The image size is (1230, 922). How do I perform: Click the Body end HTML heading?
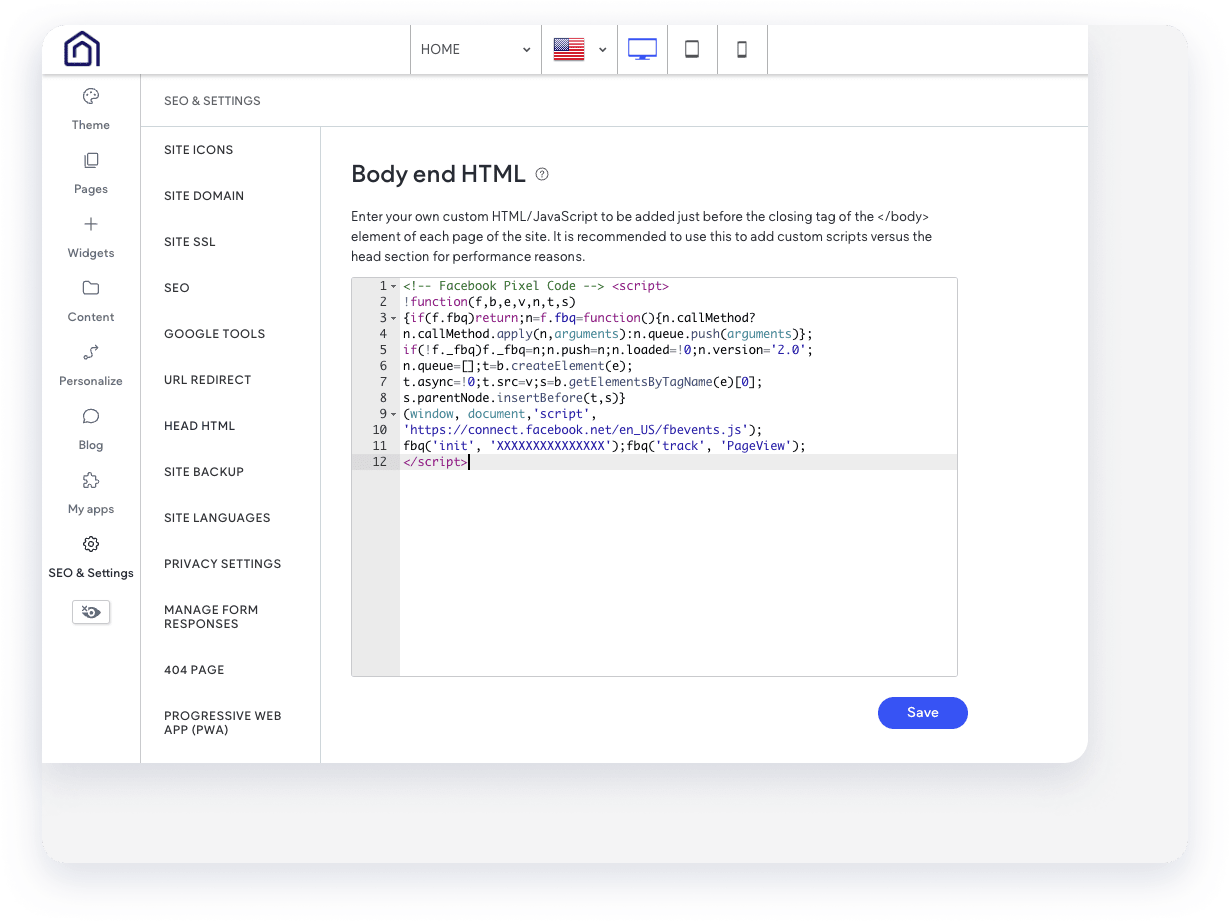pyautogui.click(x=438, y=174)
